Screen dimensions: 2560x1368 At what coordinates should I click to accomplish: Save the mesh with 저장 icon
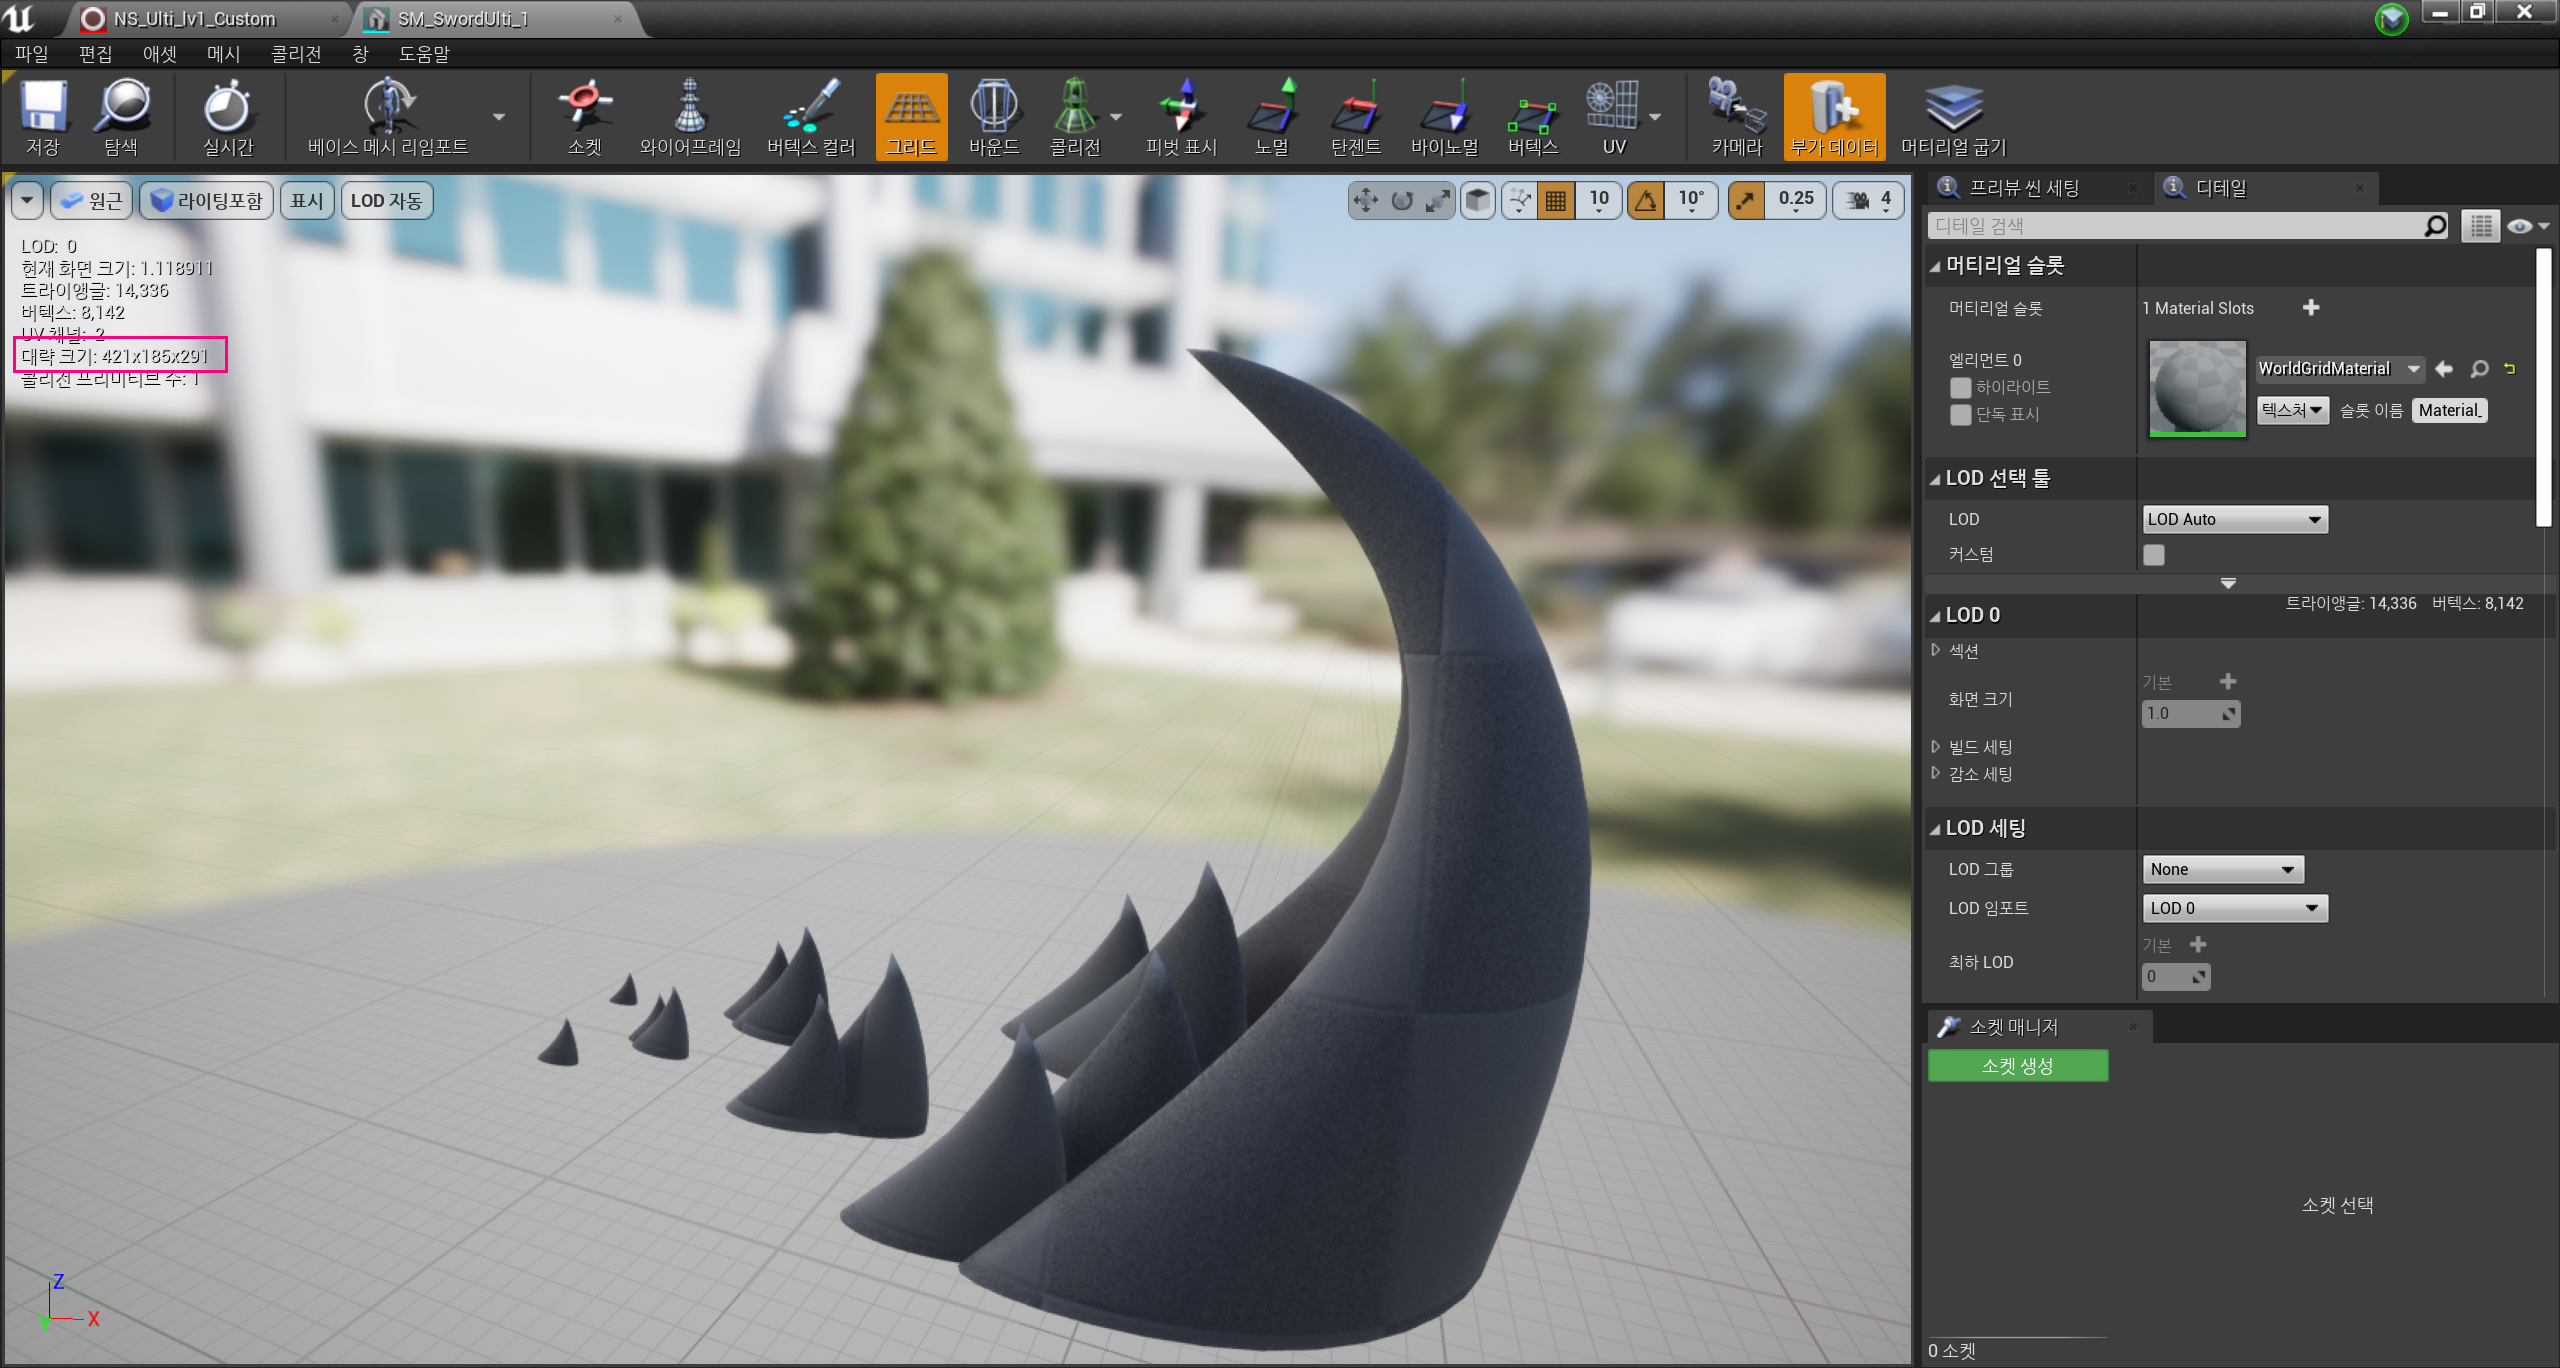(43, 117)
